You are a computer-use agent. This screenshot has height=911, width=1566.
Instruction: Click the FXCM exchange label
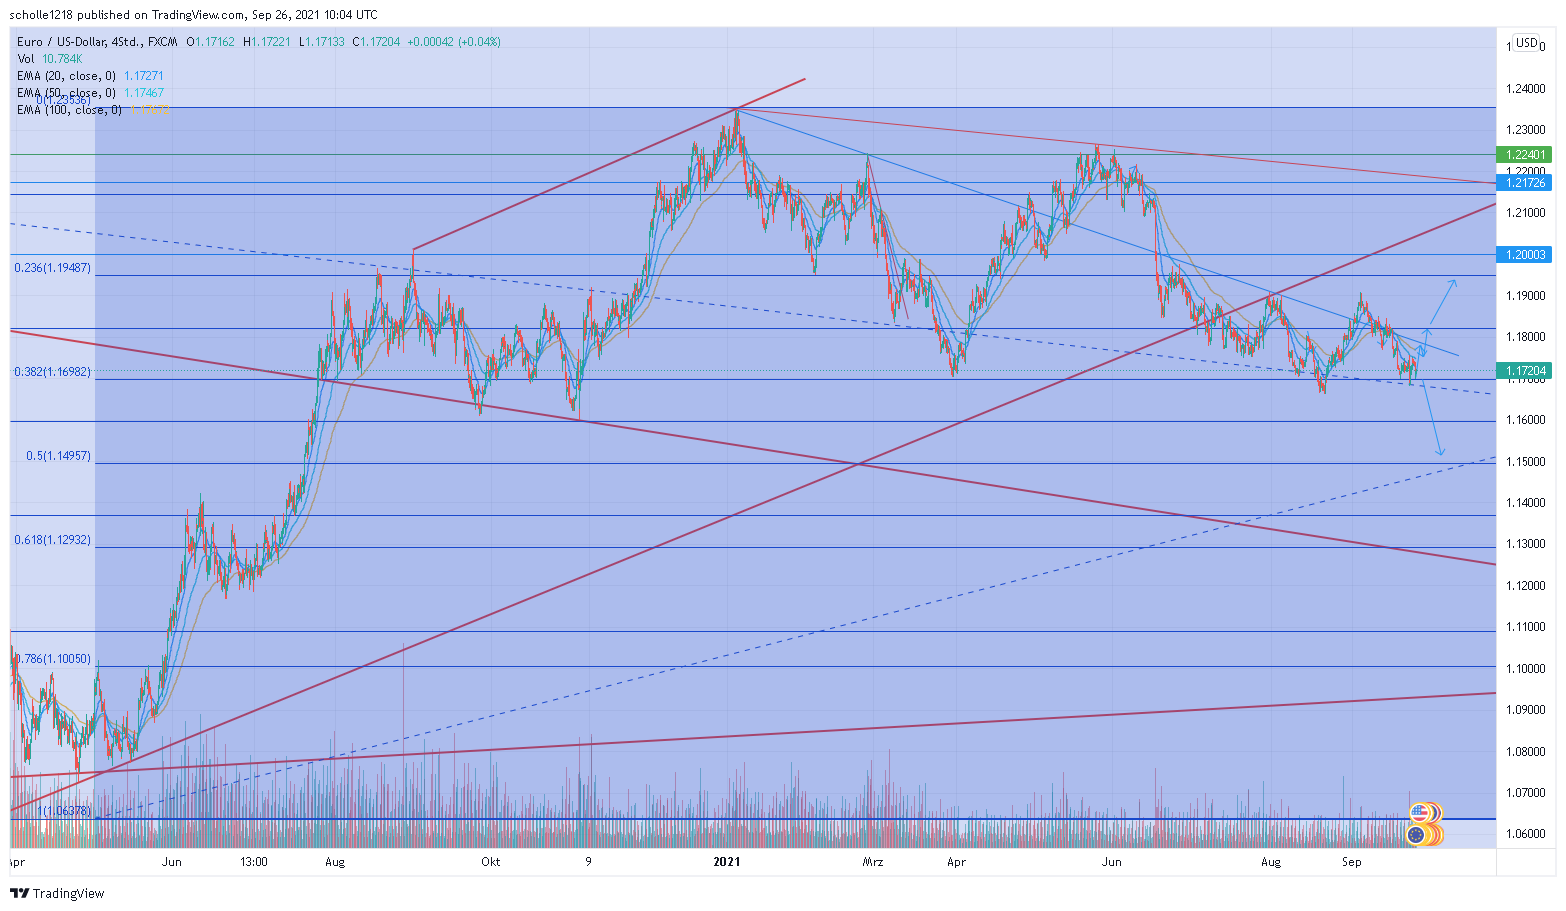tap(161, 42)
